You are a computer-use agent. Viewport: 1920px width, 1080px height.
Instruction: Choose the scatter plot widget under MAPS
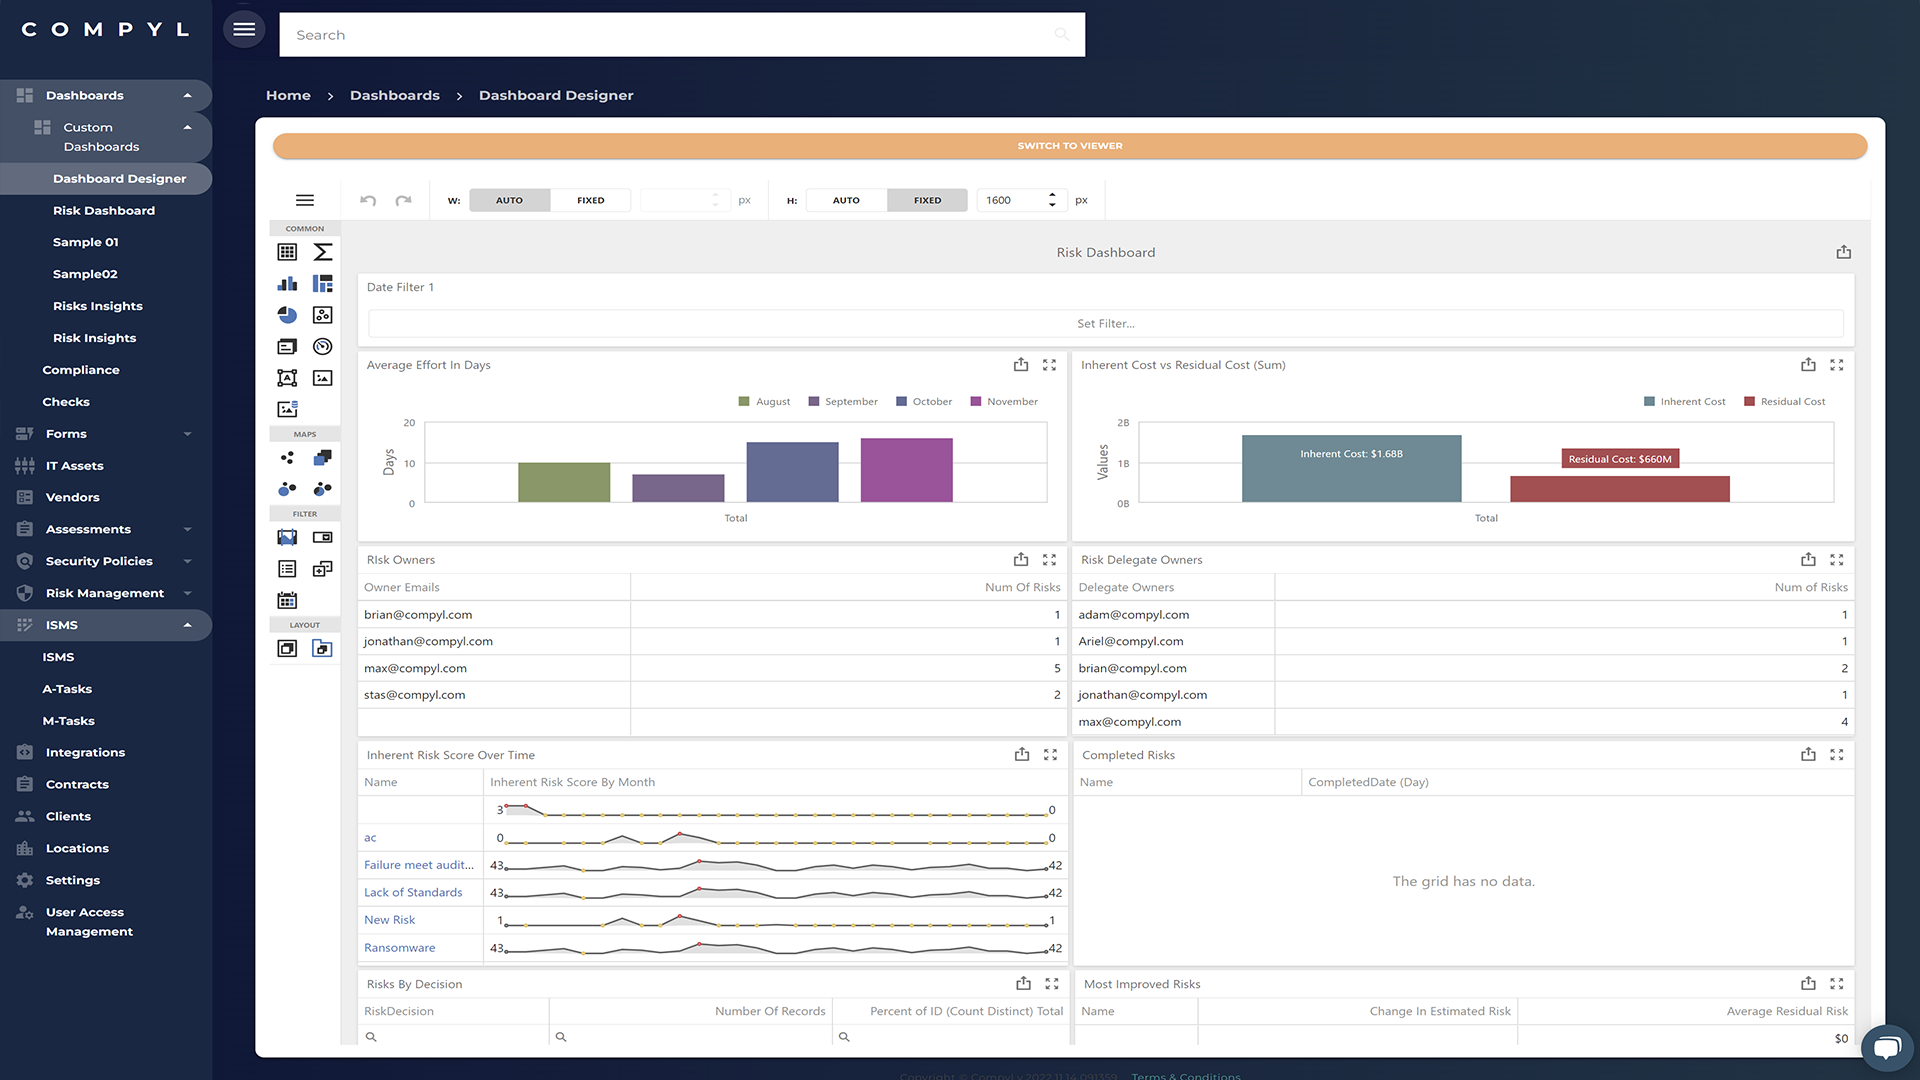pyautogui.click(x=287, y=458)
